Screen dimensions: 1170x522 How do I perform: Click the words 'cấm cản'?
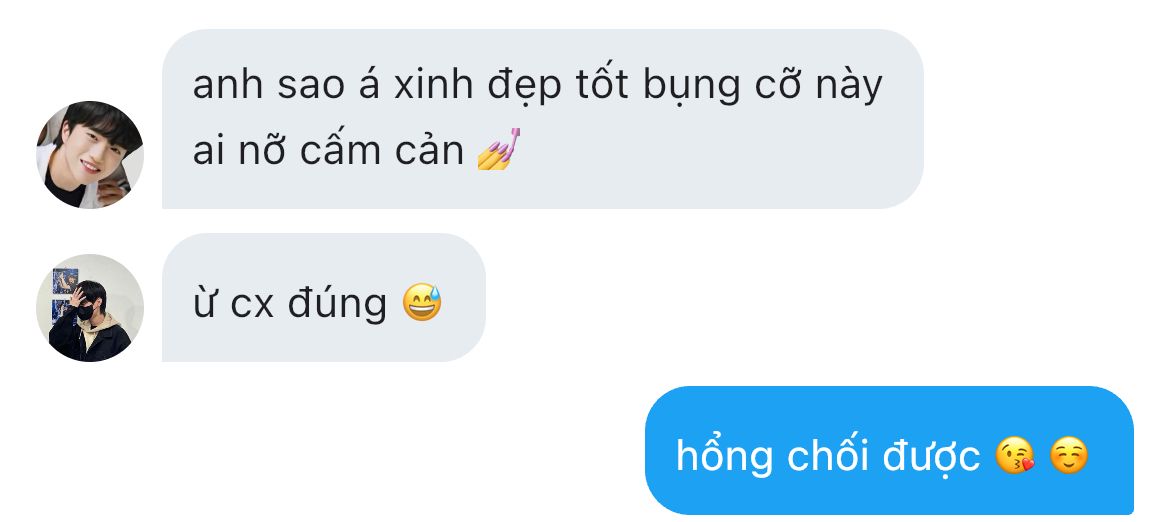pyautogui.click(x=382, y=151)
